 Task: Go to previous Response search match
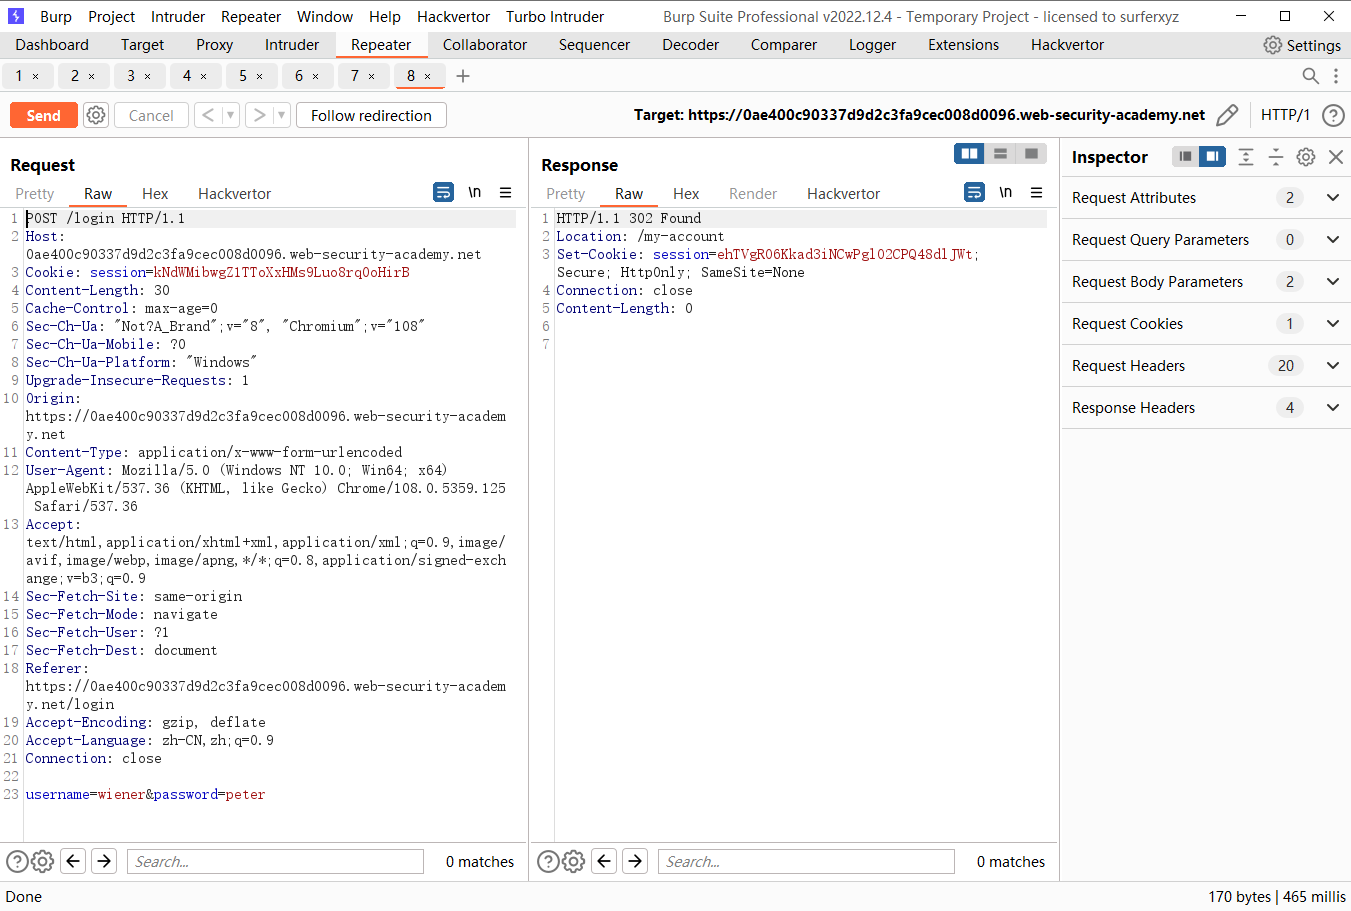[604, 861]
